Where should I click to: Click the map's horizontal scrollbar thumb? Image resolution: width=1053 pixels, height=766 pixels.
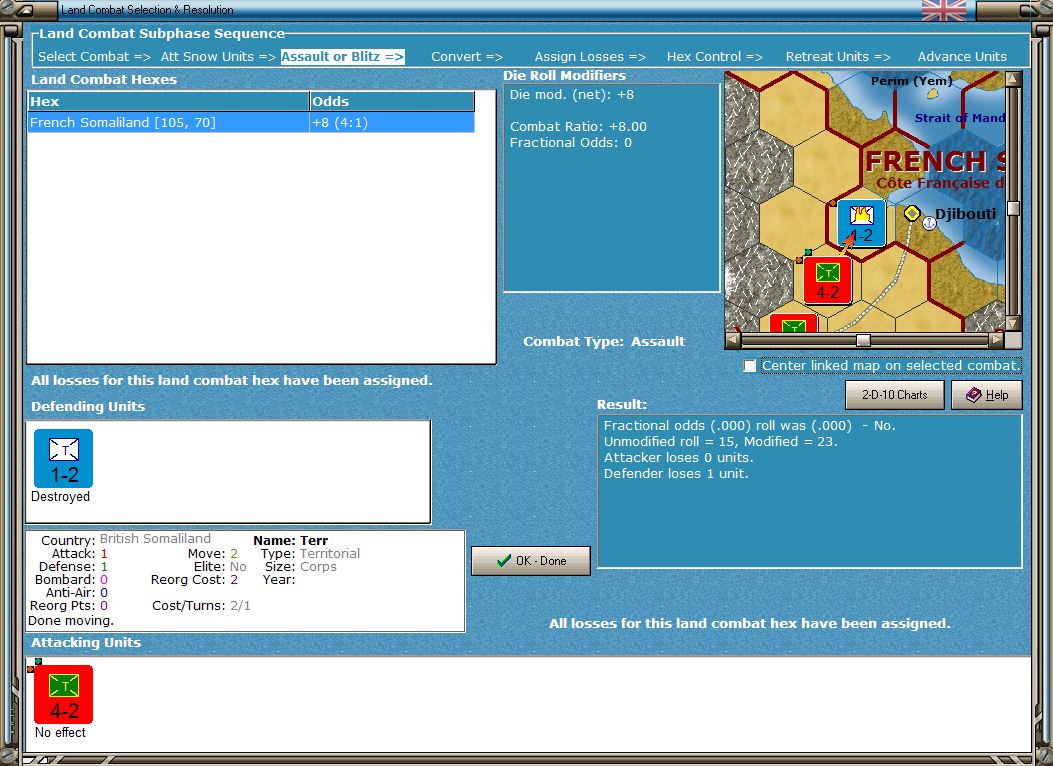pos(863,340)
